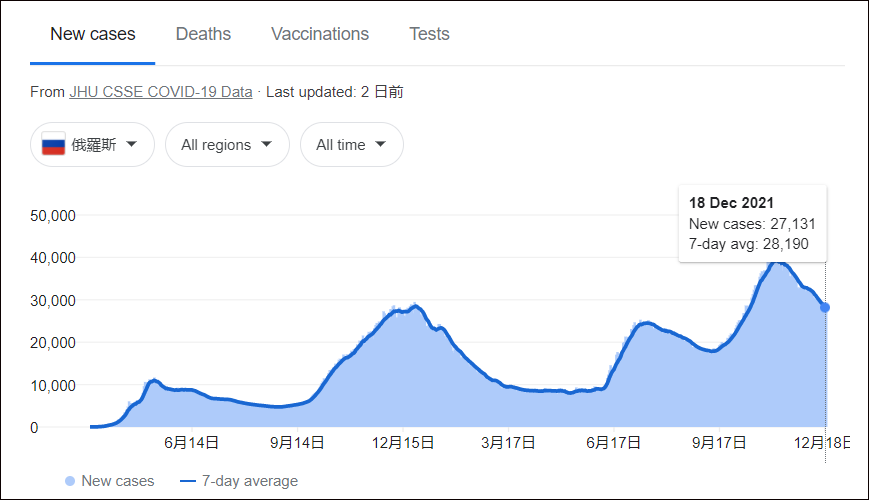
Task: Click the blue New cases legend dot
Action: tap(69, 481)
